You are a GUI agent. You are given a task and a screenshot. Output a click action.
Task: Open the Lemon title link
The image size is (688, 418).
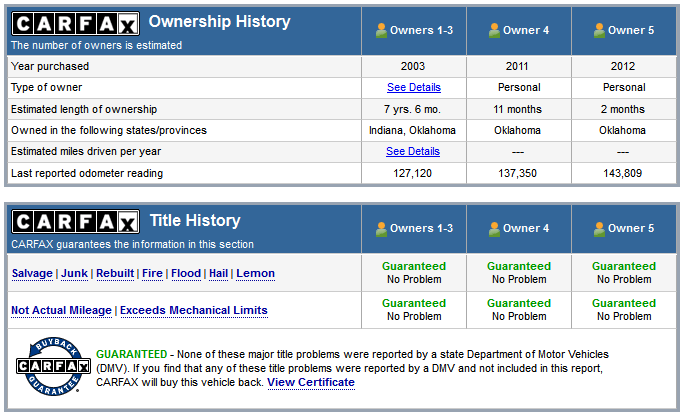pyautogui.click(x=255, y=273)
